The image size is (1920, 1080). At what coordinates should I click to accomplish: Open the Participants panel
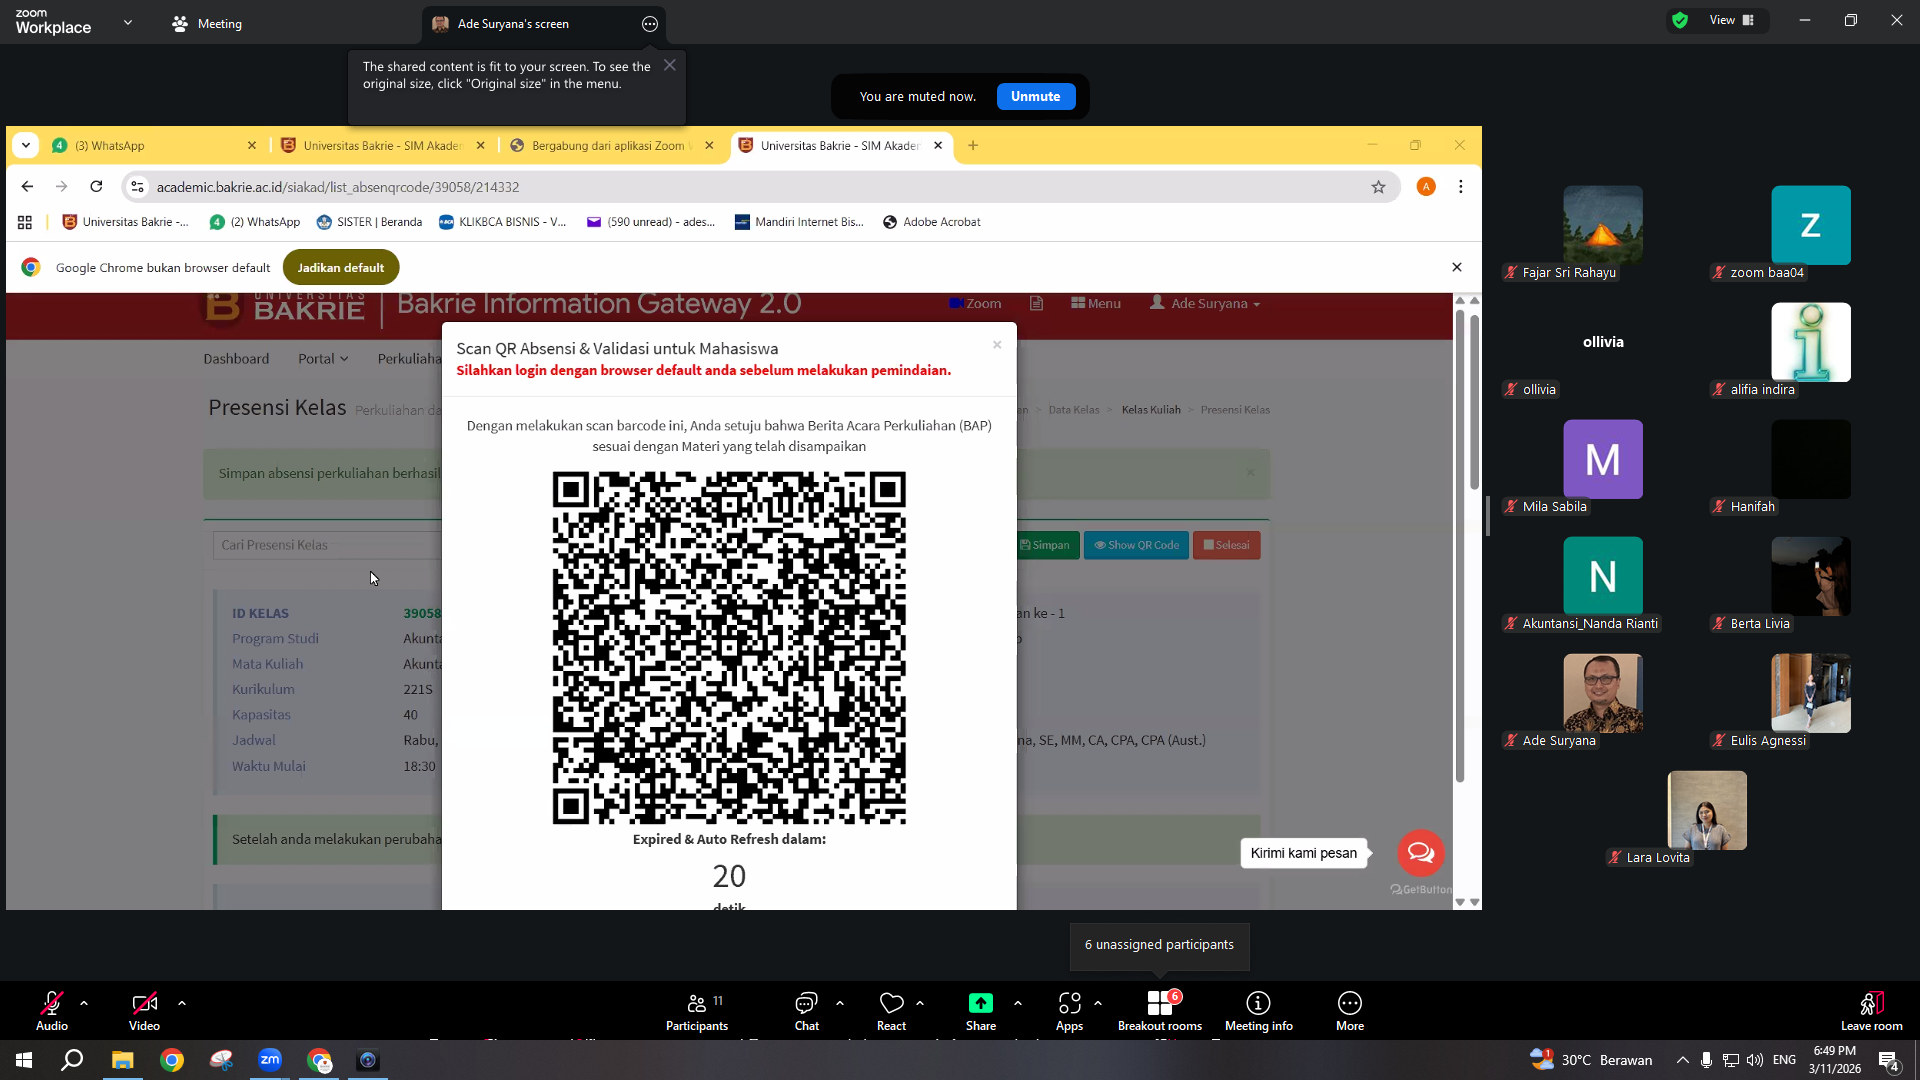pos(697,1011)
